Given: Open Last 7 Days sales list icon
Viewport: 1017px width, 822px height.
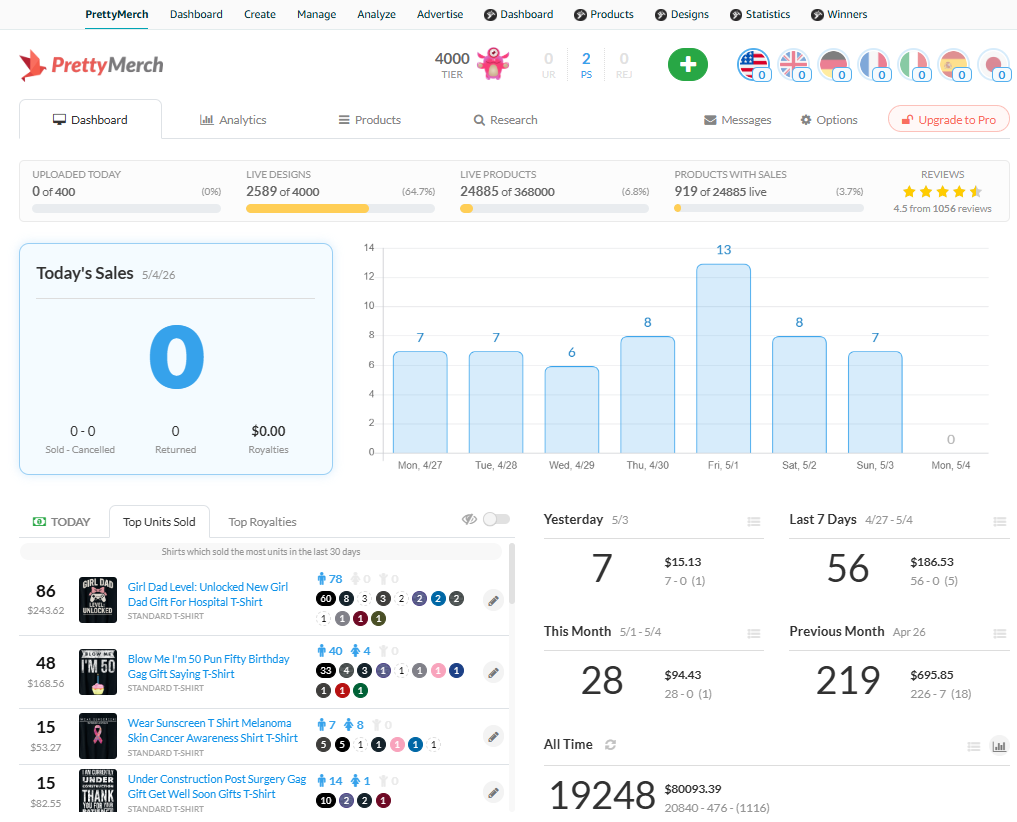Looking at the screenshot, I should point(999,521).
